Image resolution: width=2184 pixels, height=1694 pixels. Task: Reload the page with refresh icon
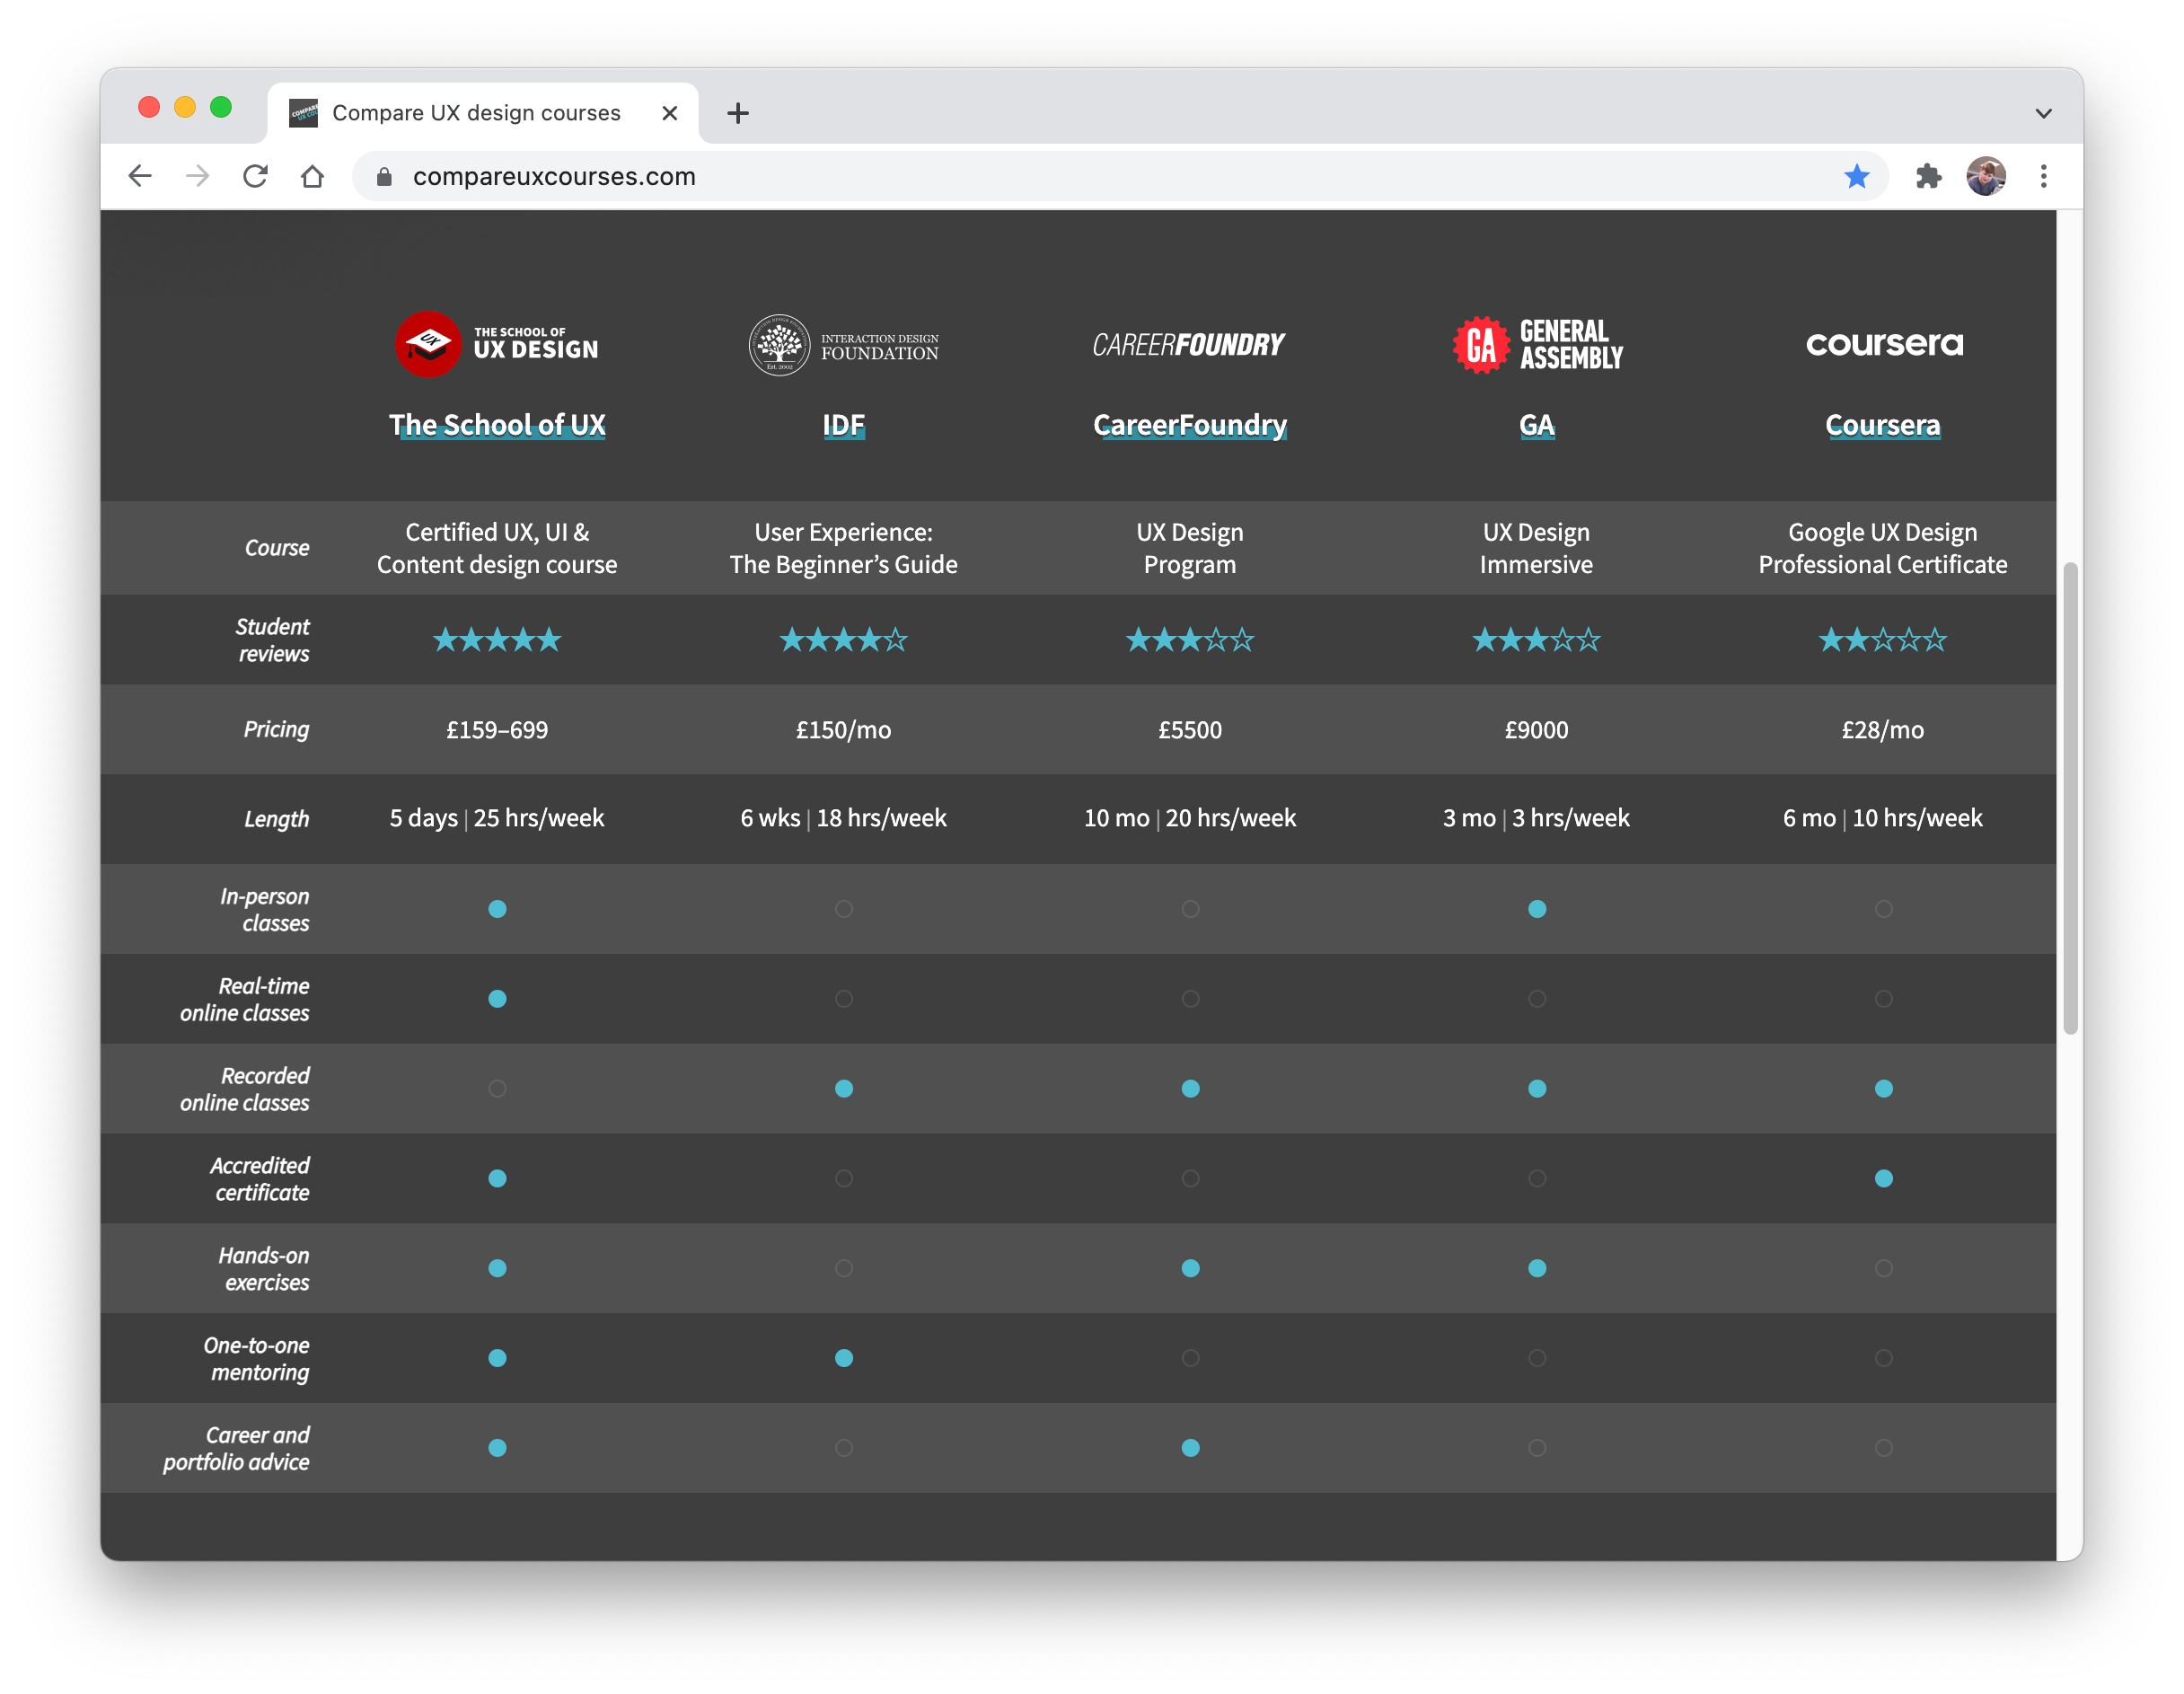pos(255,176)
